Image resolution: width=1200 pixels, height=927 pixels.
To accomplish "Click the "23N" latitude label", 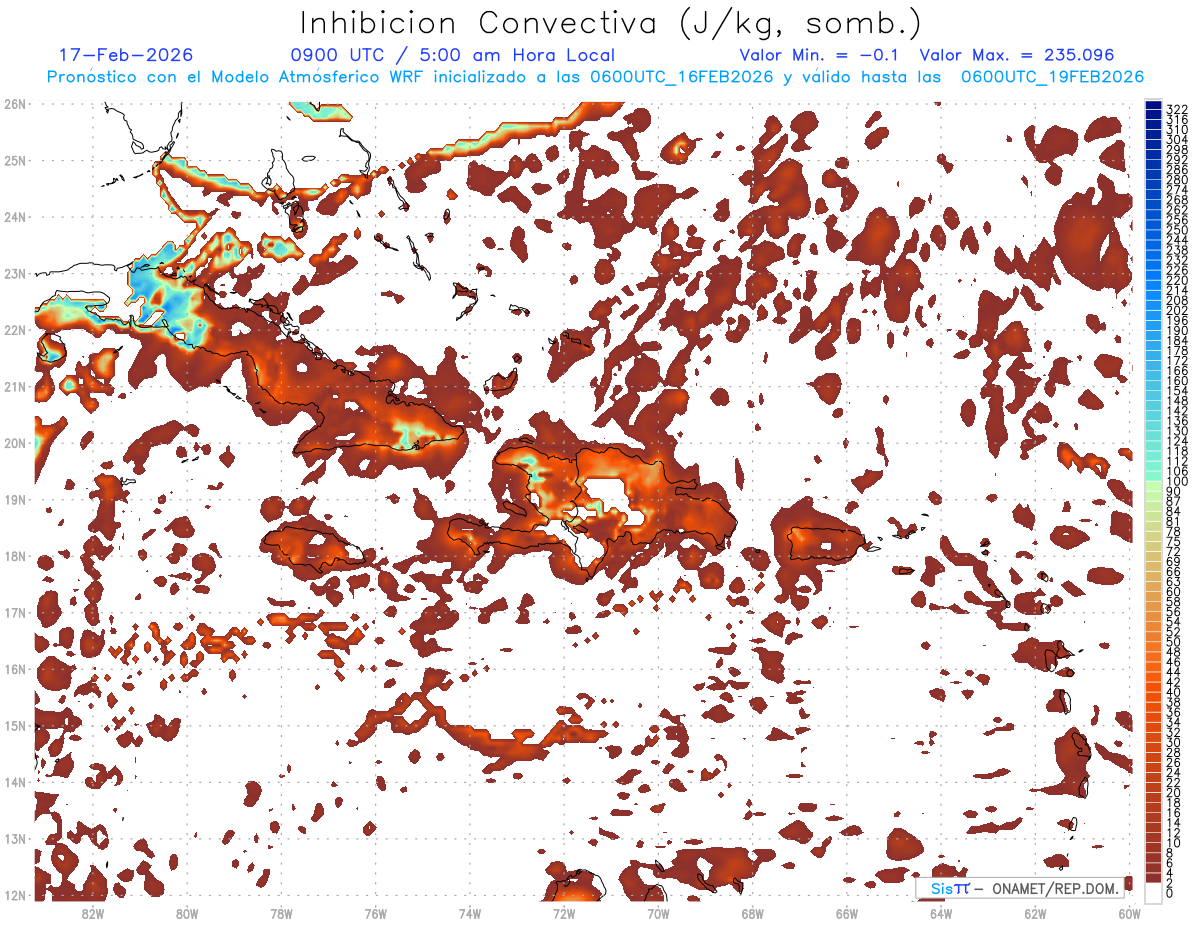I will click(15, 273).
